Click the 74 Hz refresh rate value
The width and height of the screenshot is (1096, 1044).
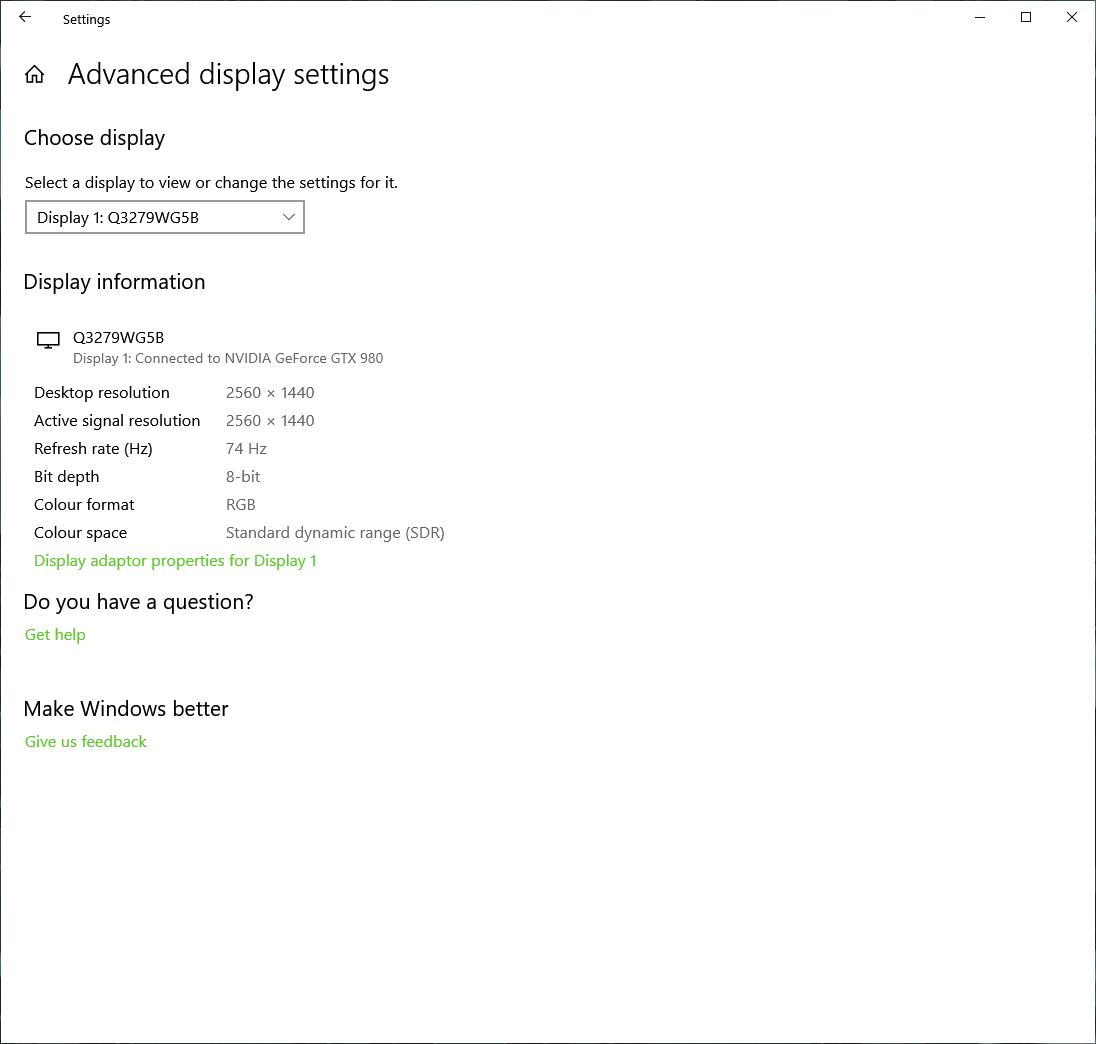click(x=246, y=449)
